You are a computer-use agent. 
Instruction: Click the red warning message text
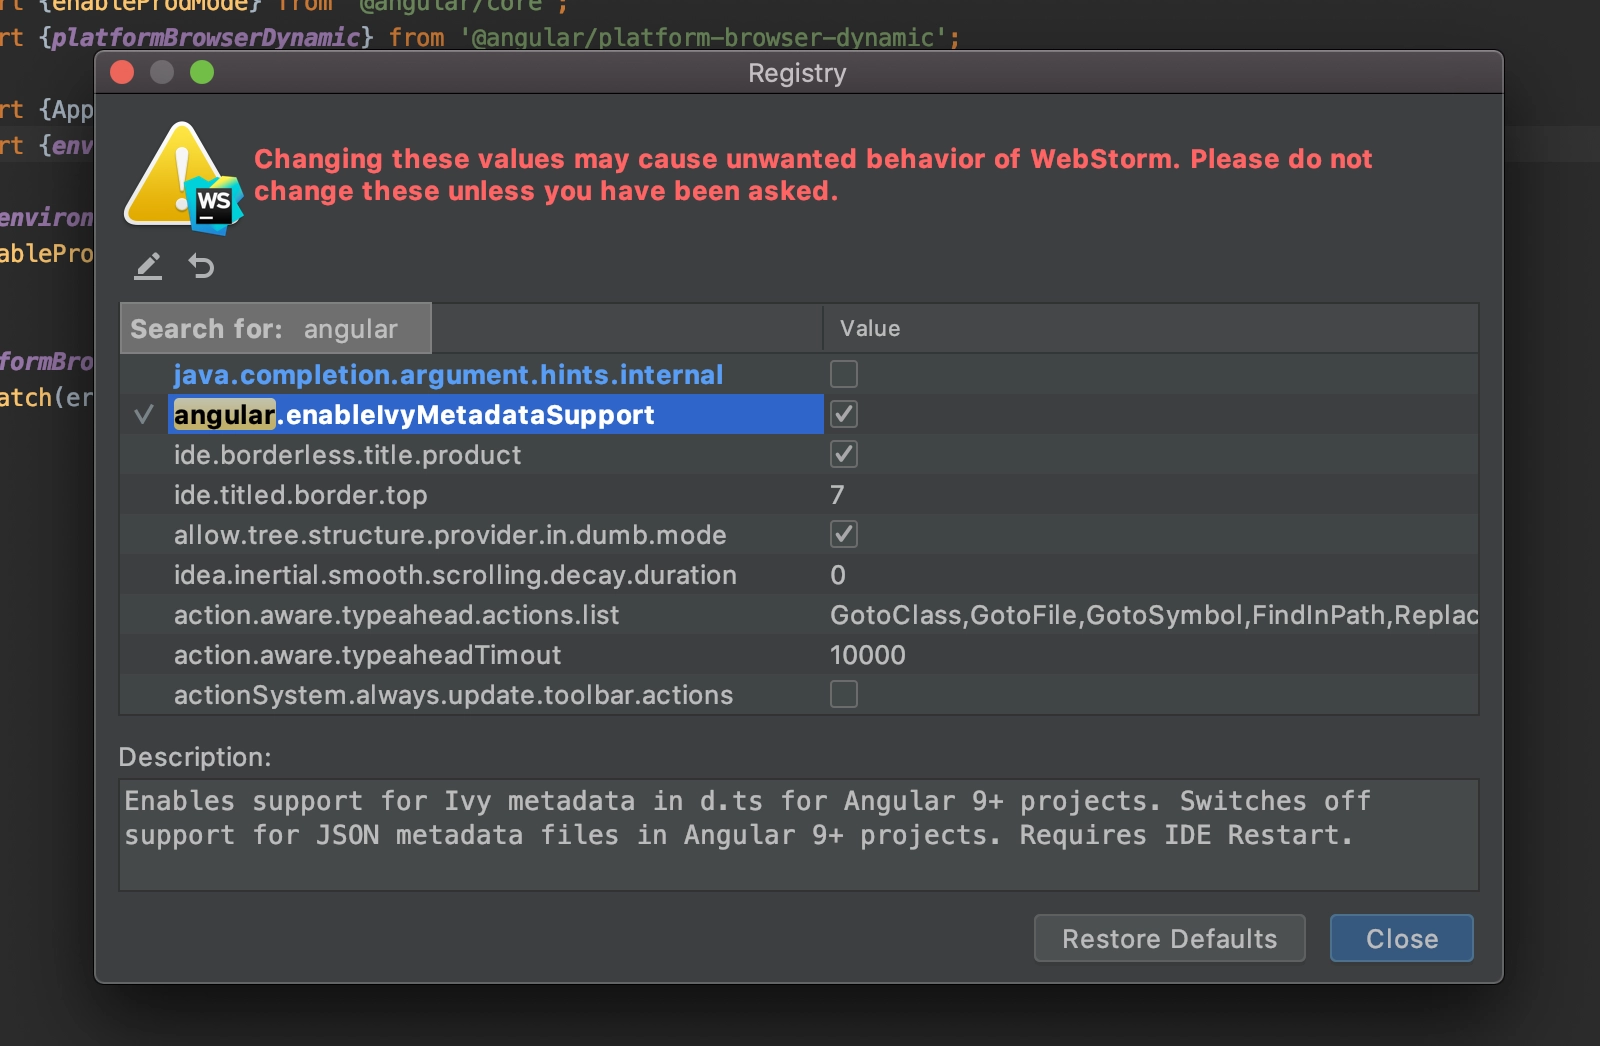pyautogui.click(x=813, y=175)
